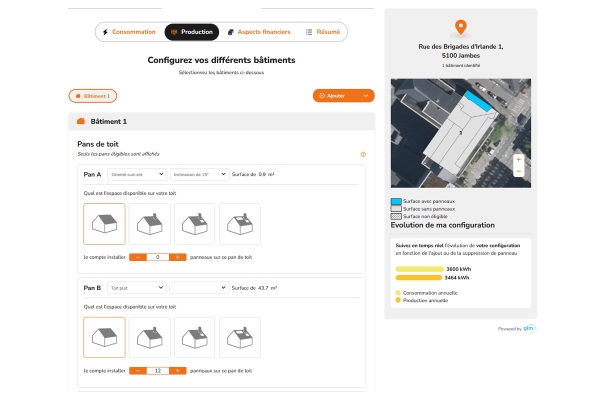The width and height of the screenshot is (600, 400).
Task: Open the Consommation tab
Action: (x=129, y=32)
